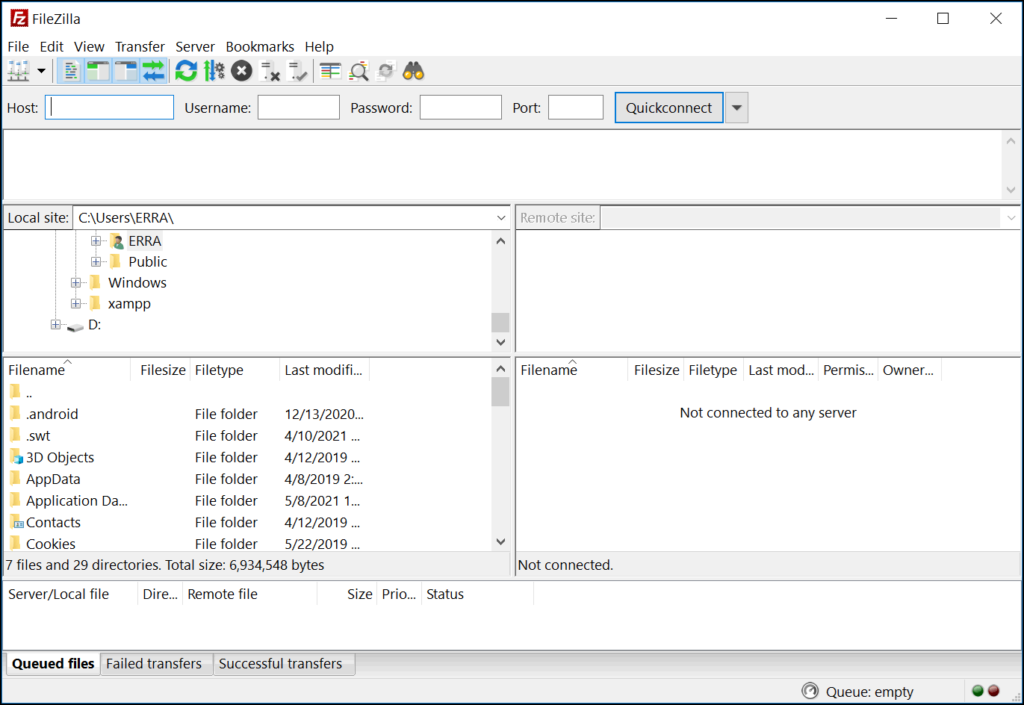The image size is (1024, 705).
Task: Open the File menu
Action: [x=18, y=47]
